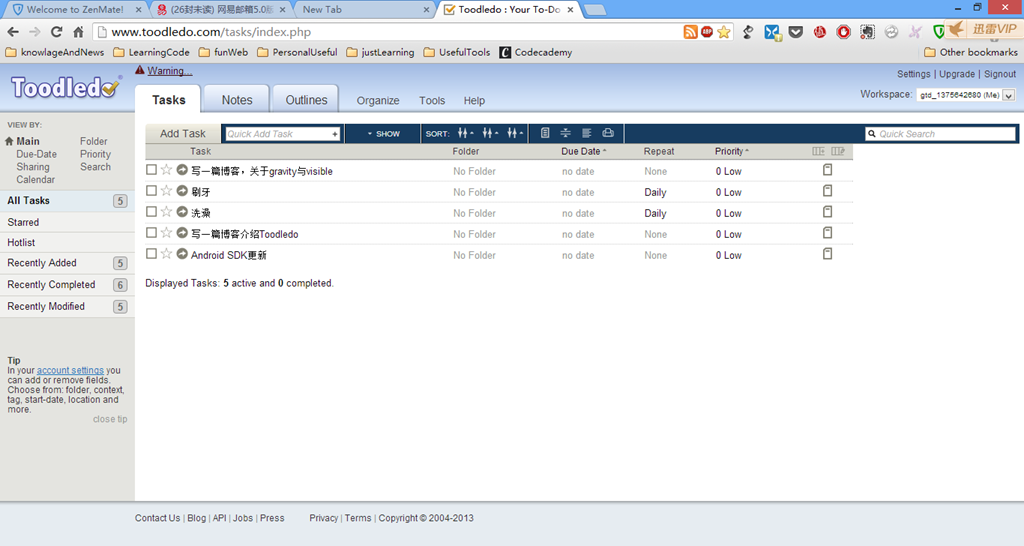This screenshot has width=1024, height=546.
Task: Expand the Quick Add Task plus options
Action: coord(334,134)
